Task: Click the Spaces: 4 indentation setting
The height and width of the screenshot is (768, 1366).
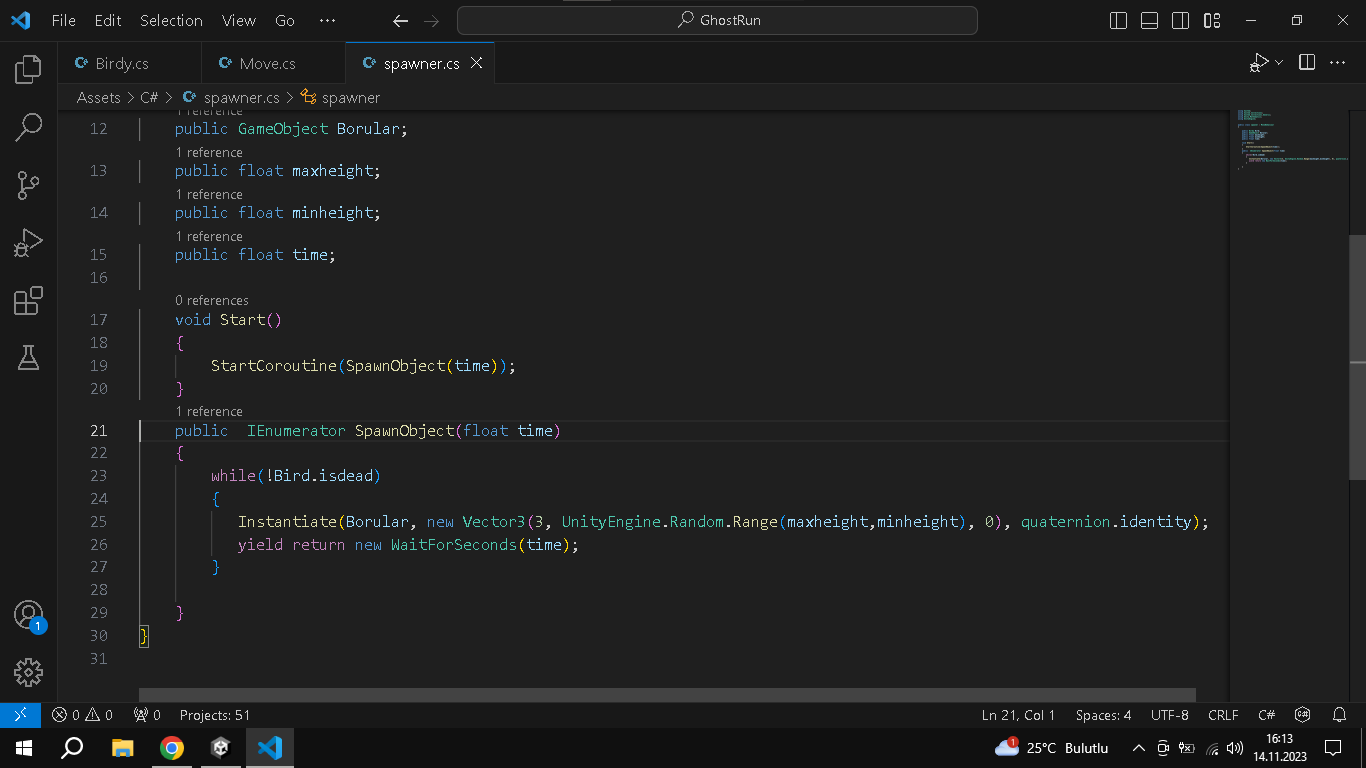Action: tap(1103, 715)
